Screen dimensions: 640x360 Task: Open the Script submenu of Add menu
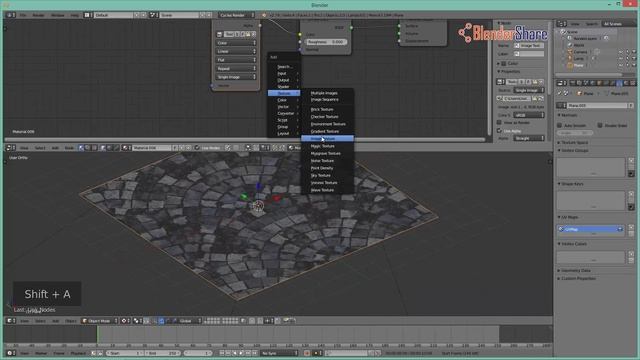tap(284, 120)
